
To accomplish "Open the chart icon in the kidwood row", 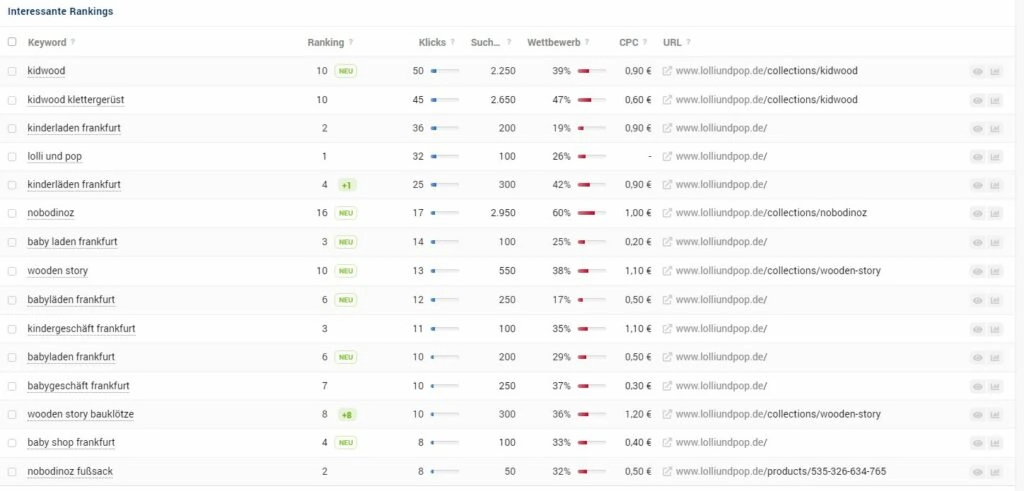I will (x=995, y=72).
